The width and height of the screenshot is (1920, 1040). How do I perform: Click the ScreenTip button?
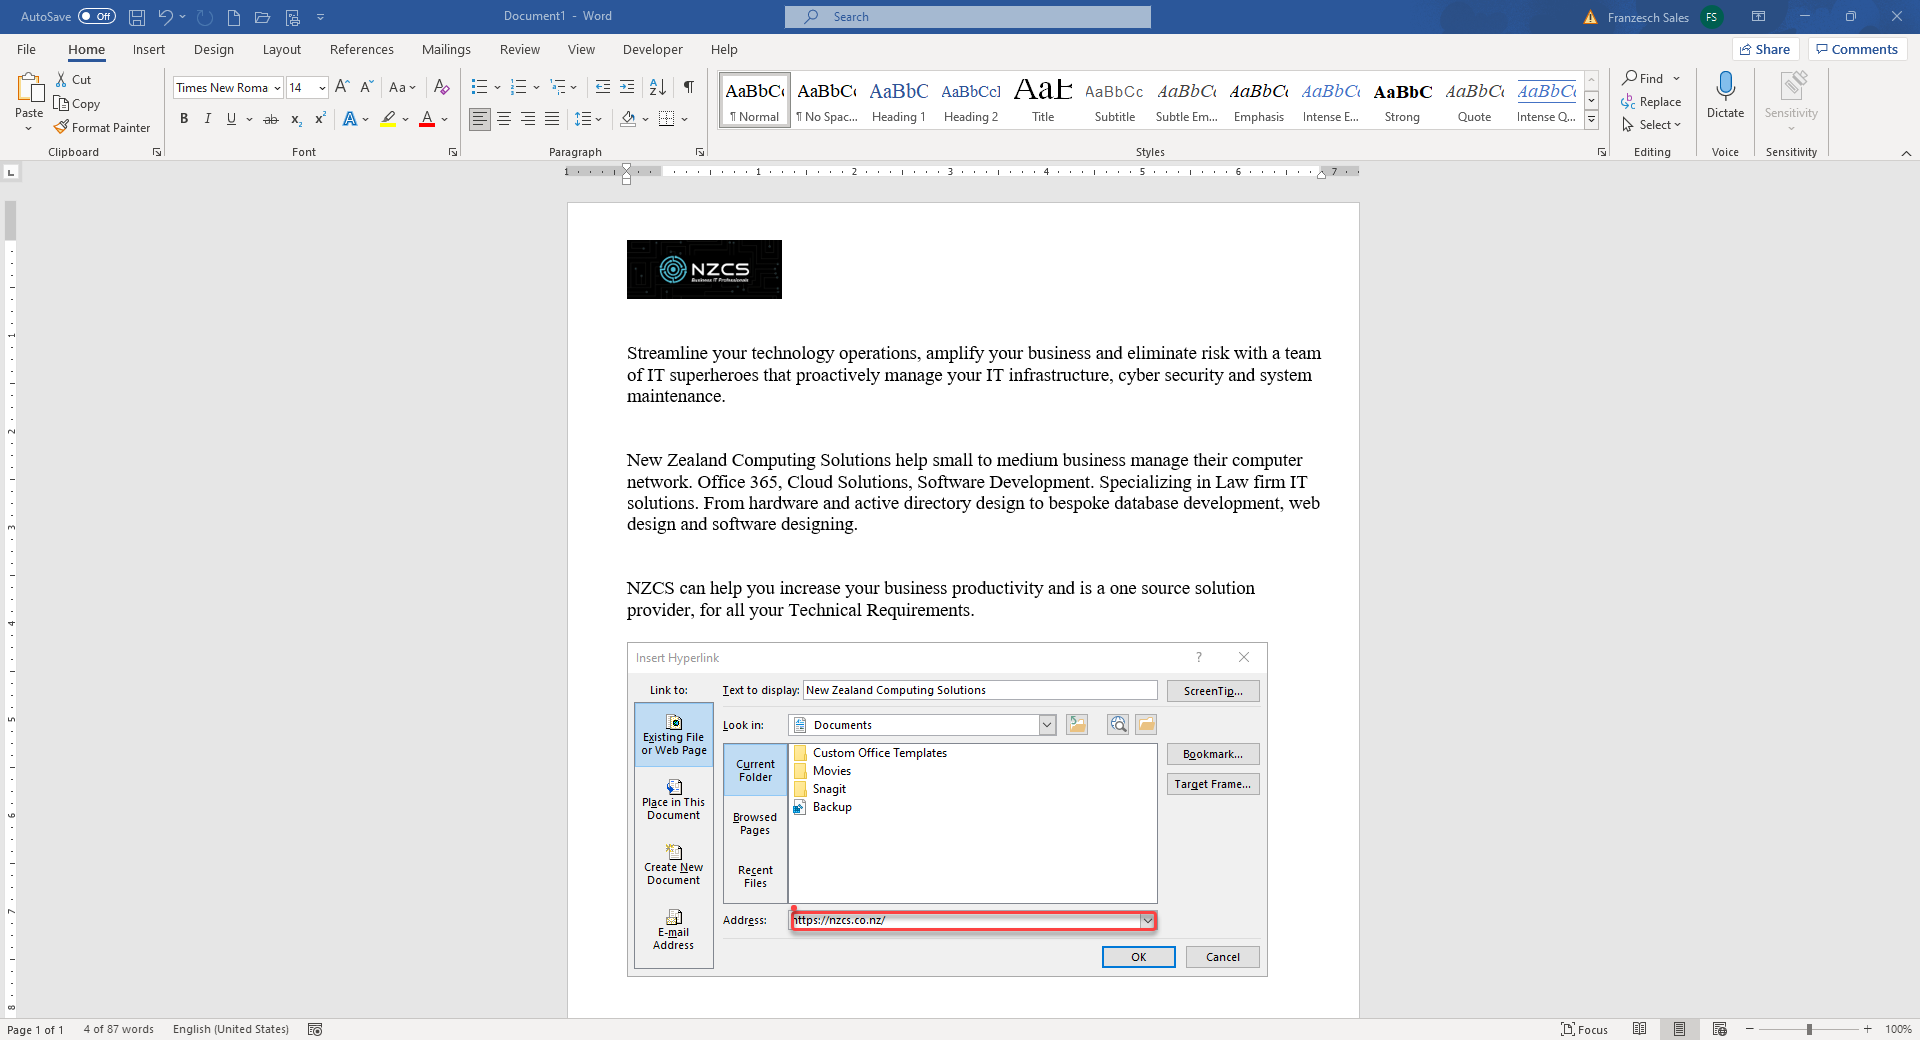[x=1212, y=690]
